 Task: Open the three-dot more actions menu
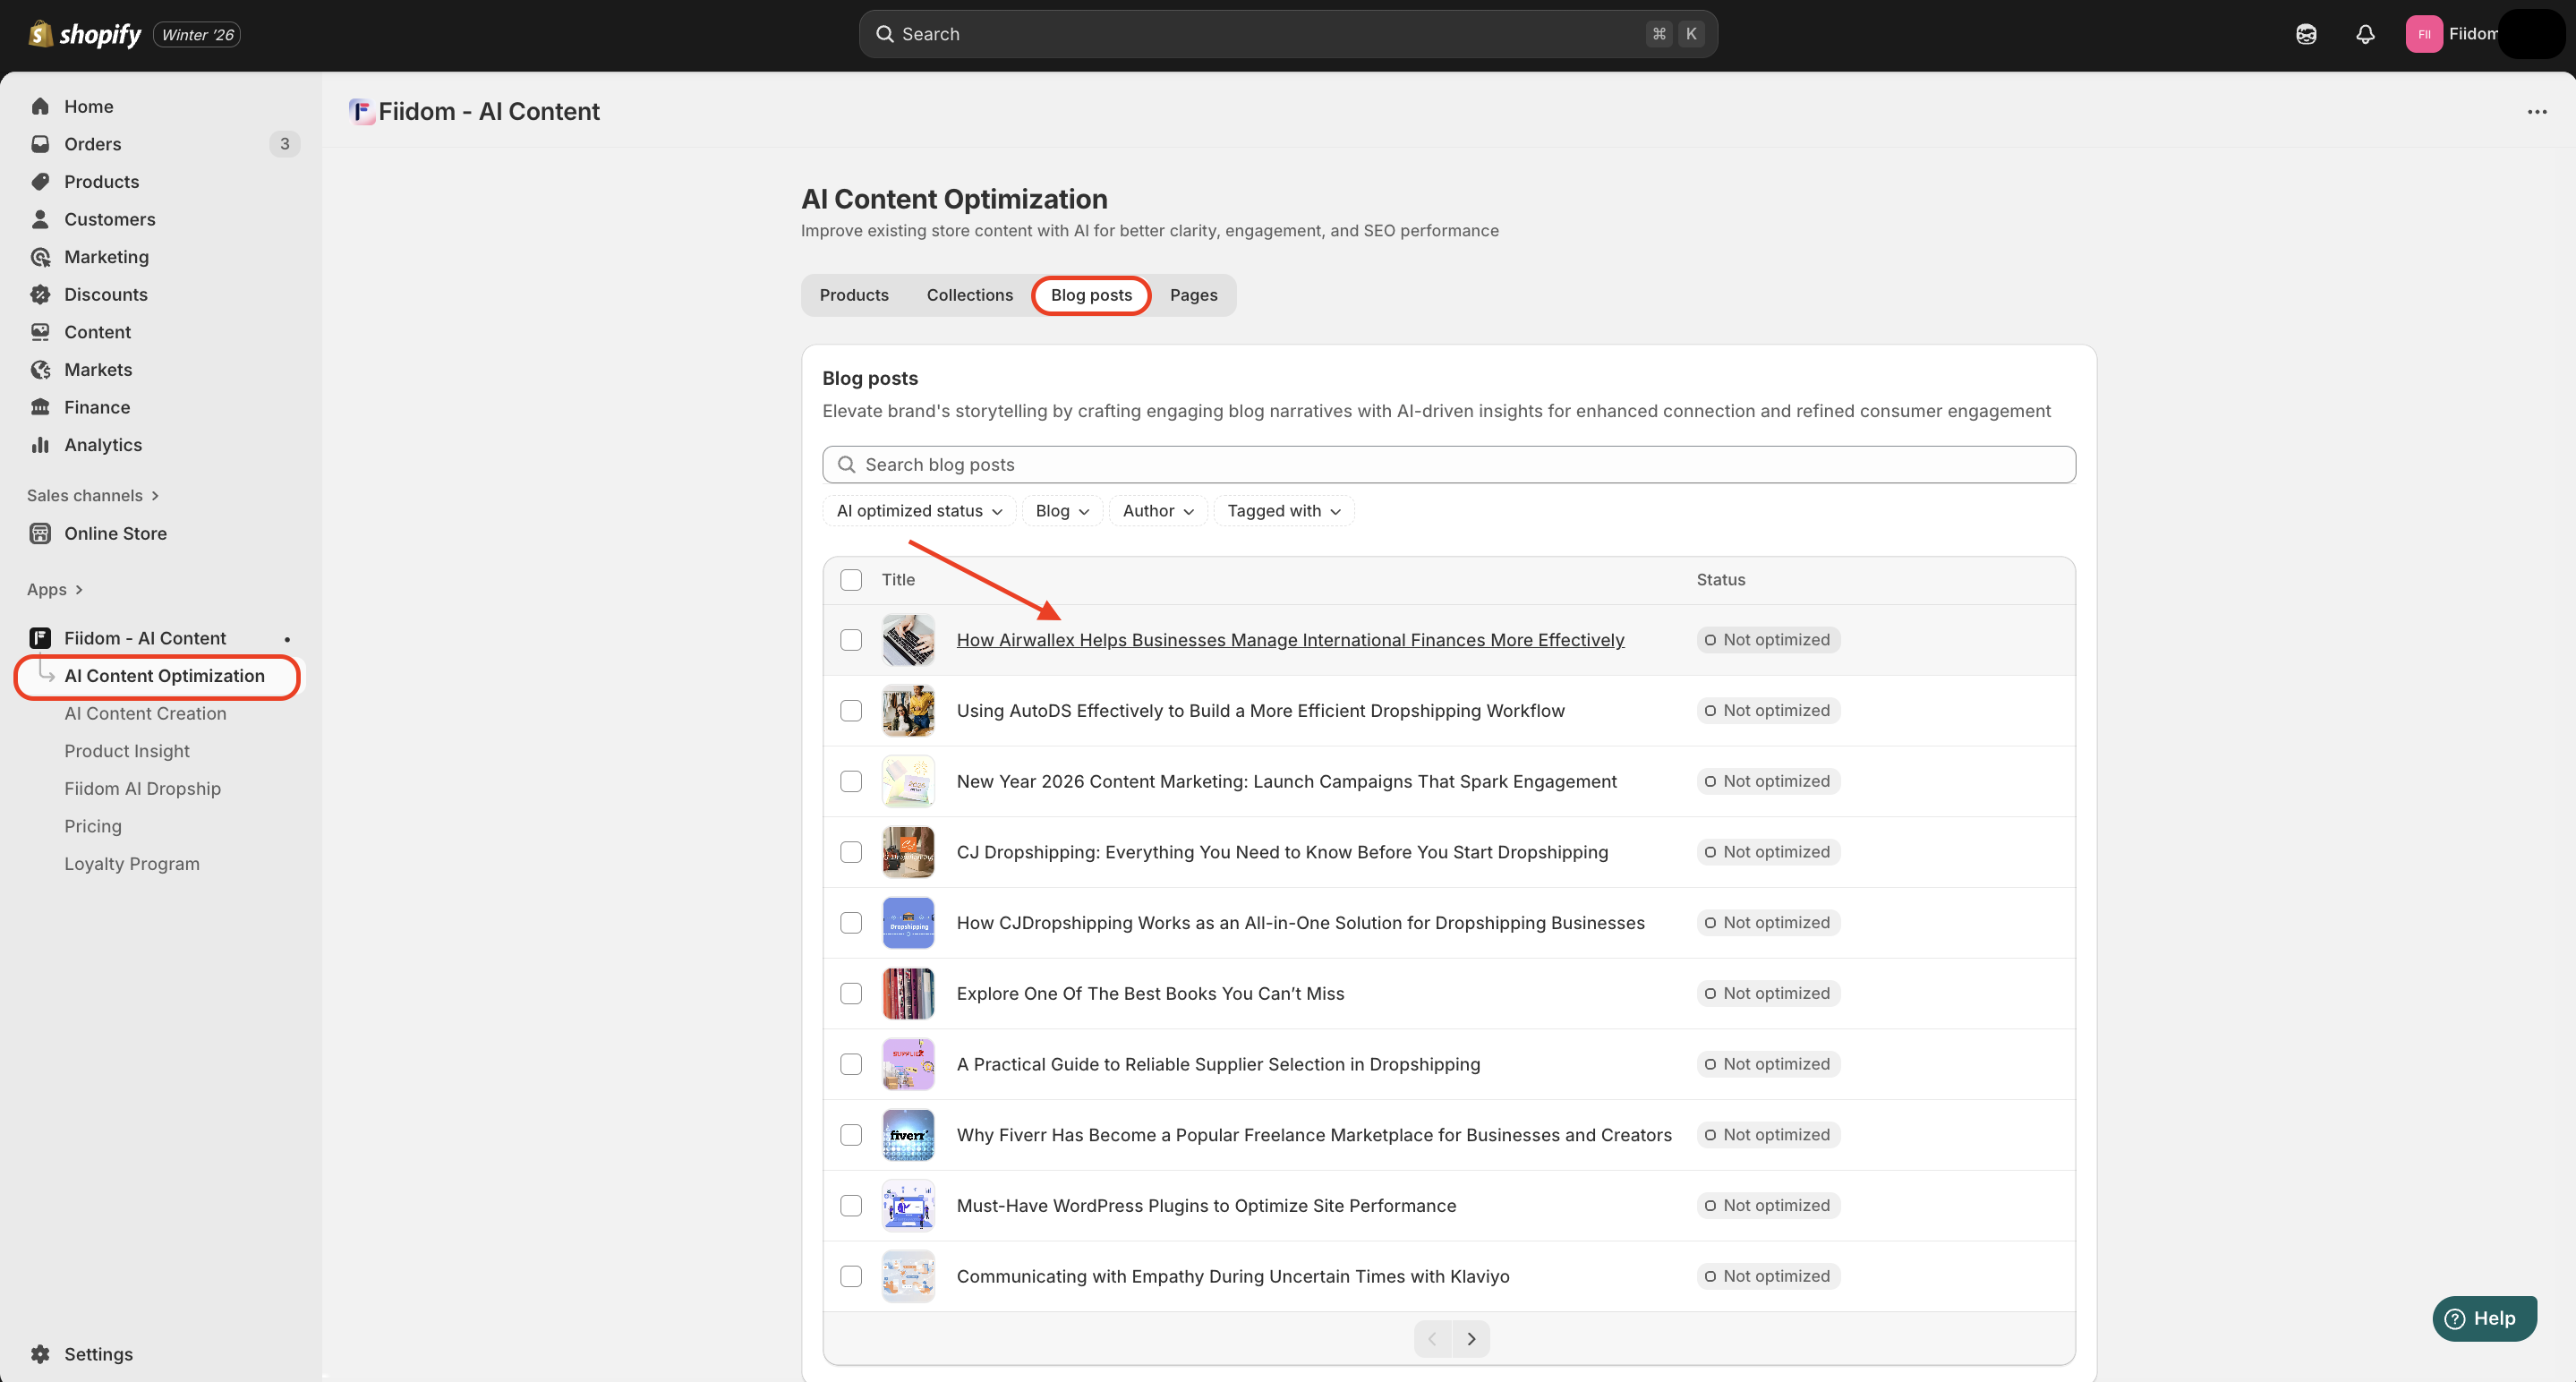[2537, 112]
